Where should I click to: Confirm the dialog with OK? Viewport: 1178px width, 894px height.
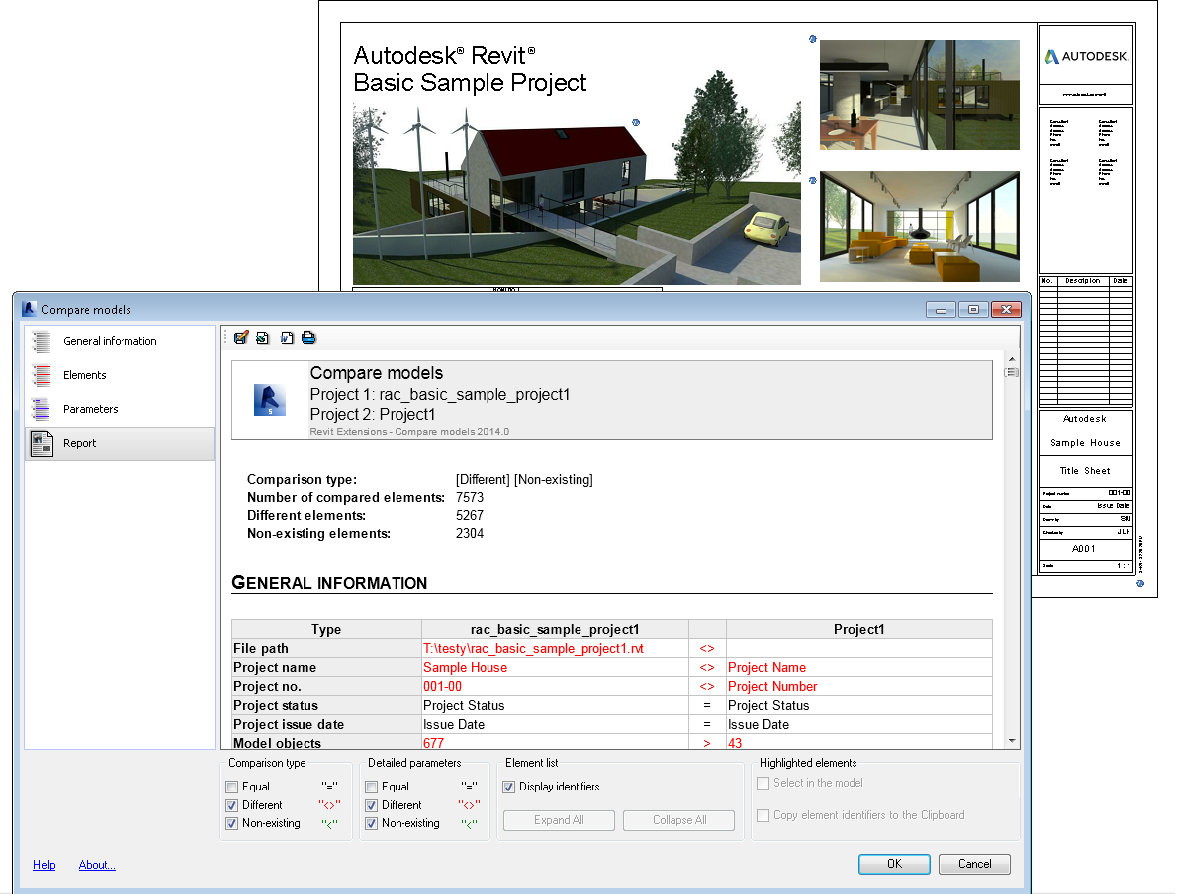[893, 864]
